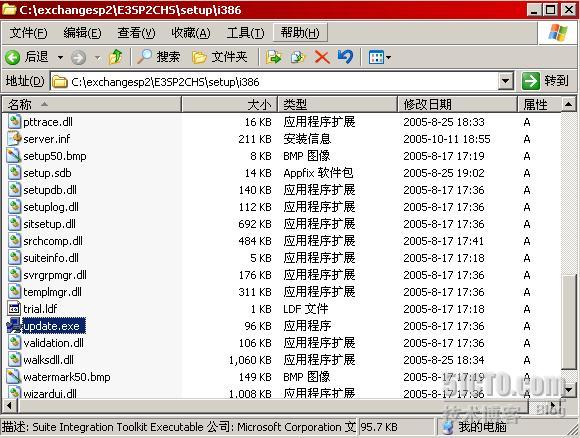Open the 文件(F) menu
The image size is (580, 438).
coord(28,33)
